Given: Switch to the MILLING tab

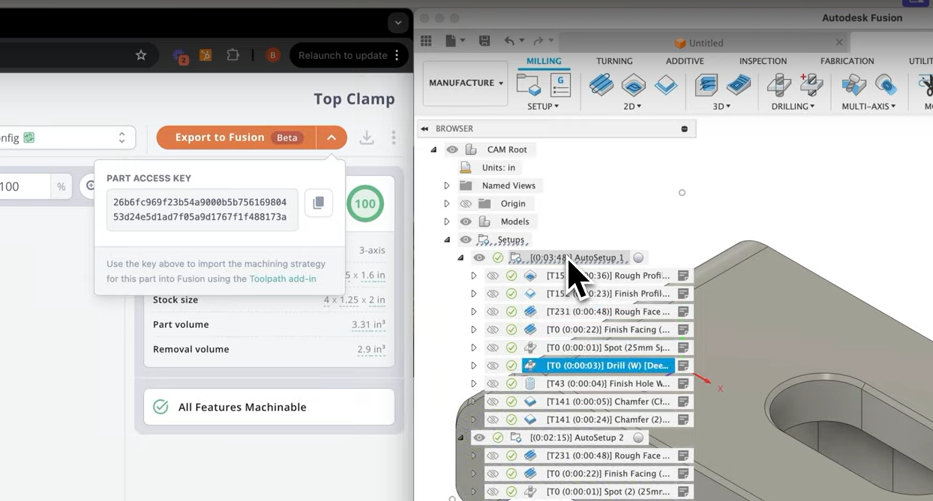Looking at the screenshot, I should (544, 61).
